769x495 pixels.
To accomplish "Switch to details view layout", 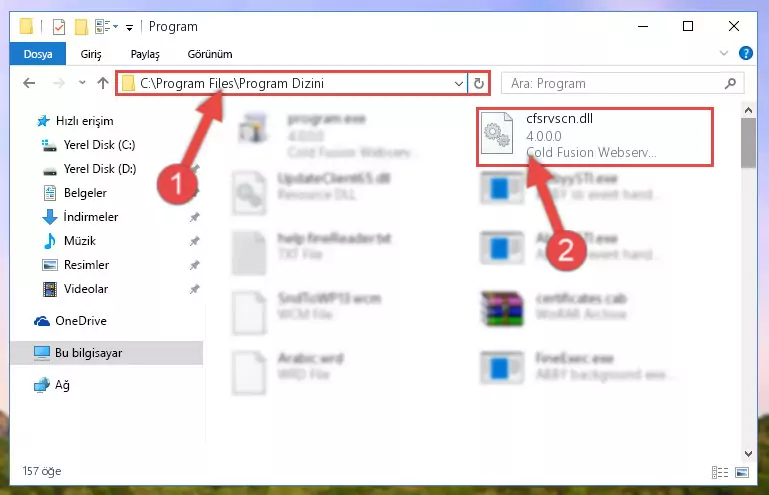I will (x=720, y=472).
